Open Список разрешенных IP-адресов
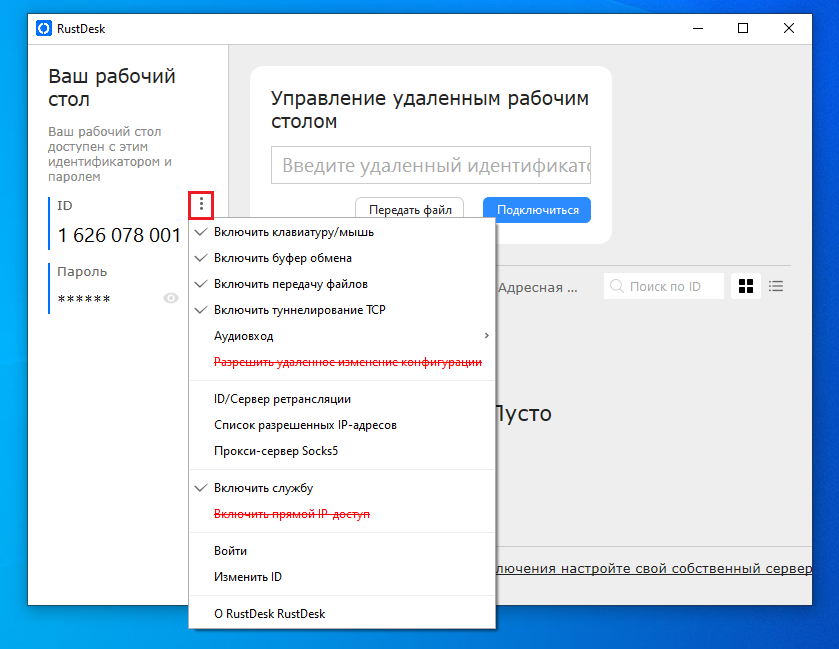The width and height of the screenshot is (839, 649). point(342,425)
